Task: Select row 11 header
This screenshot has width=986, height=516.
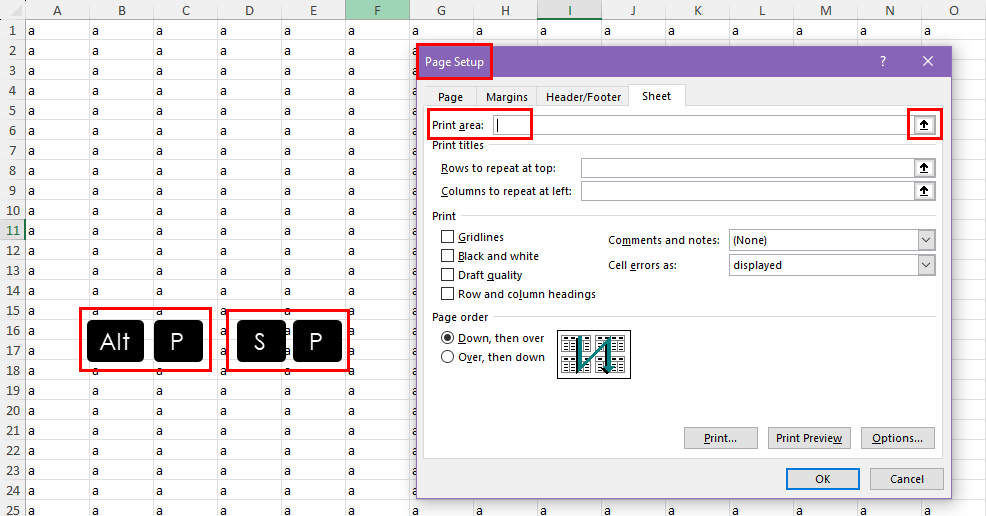Action: tap(12, 230)
